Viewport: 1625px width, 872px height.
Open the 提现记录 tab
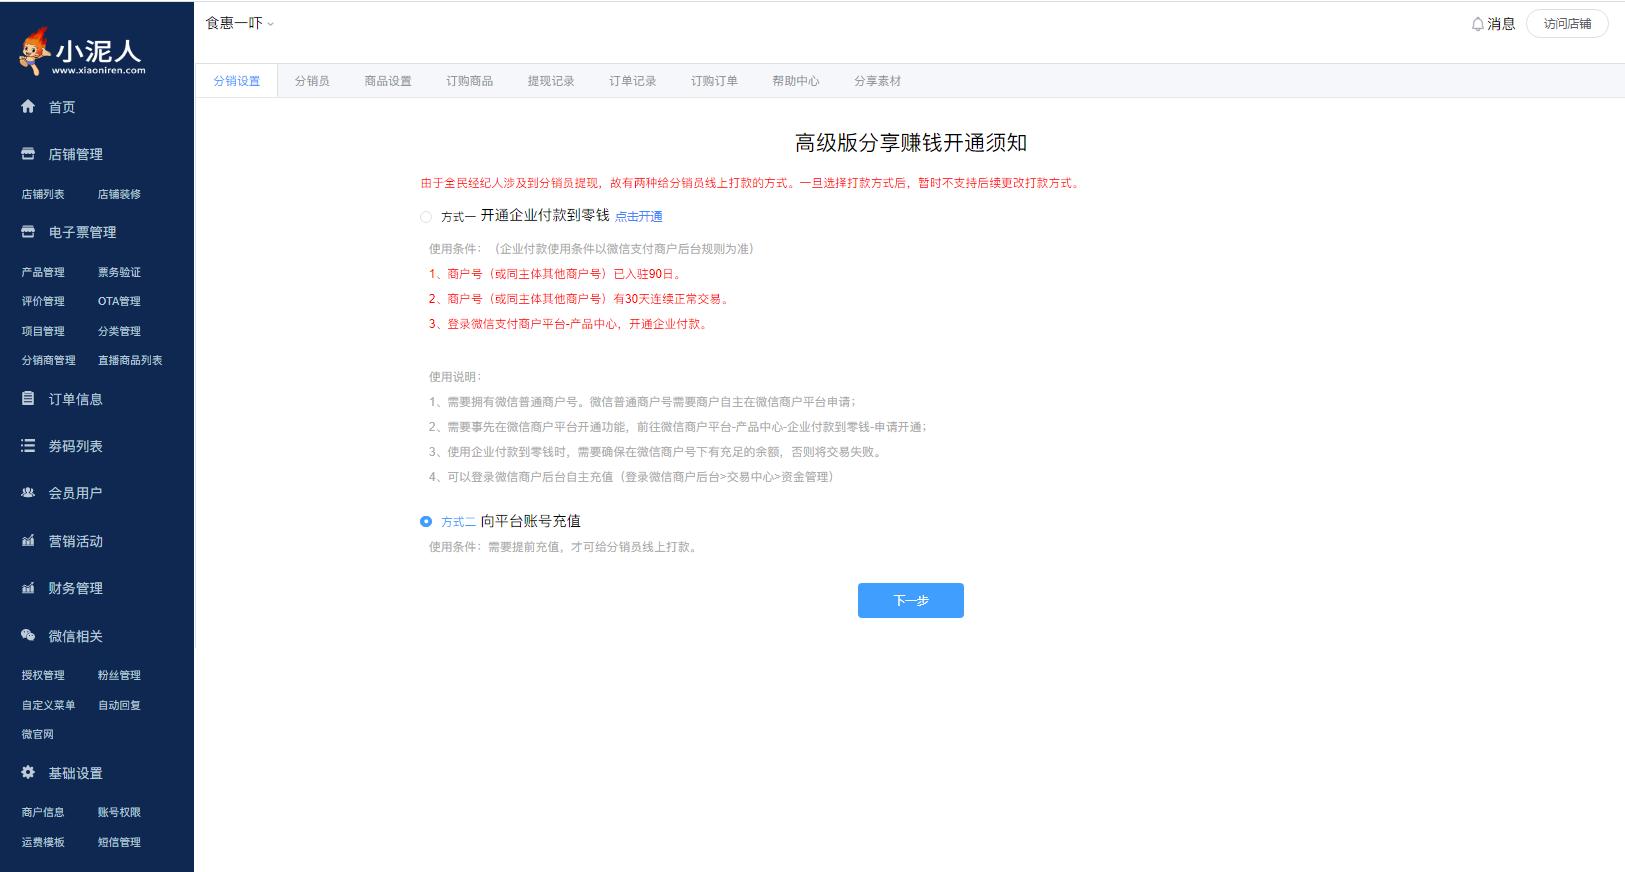[x=551, y=81]
